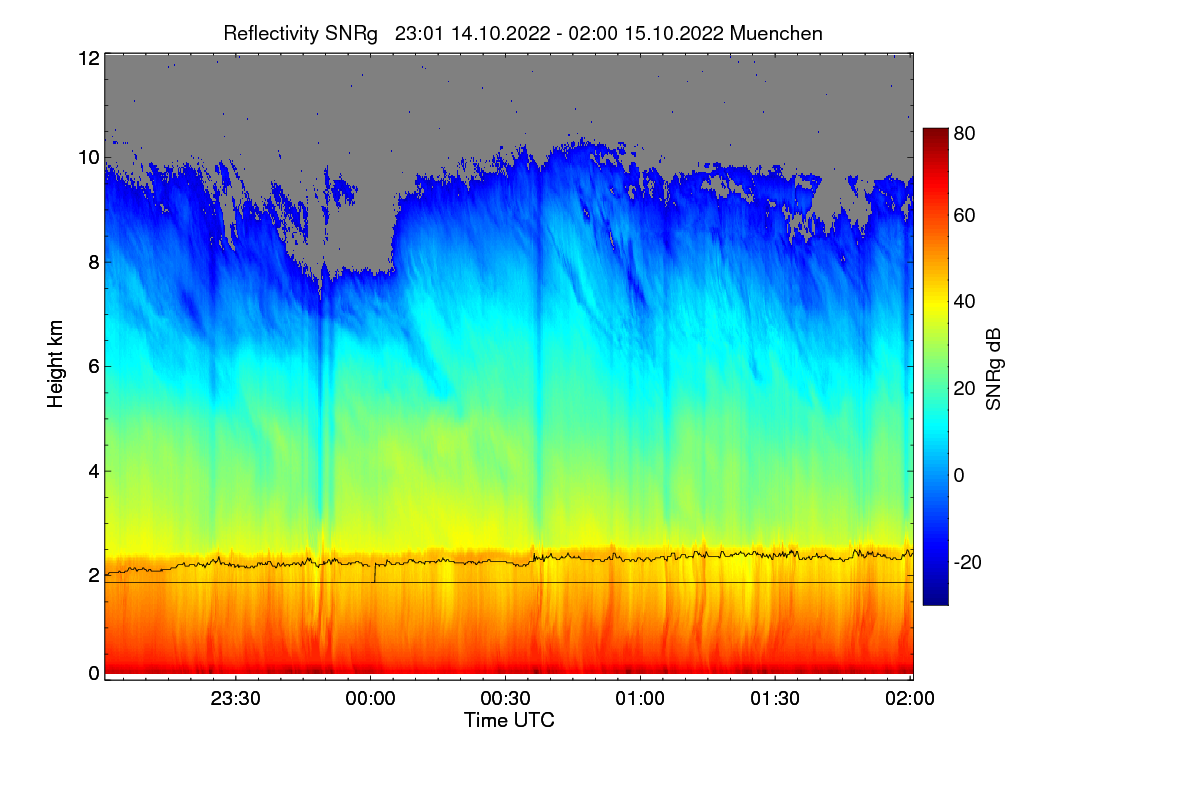This screenshot has width=1200, height=800.
Task: Click the 23:30 time tick label
Action: [x=235, y=699]
